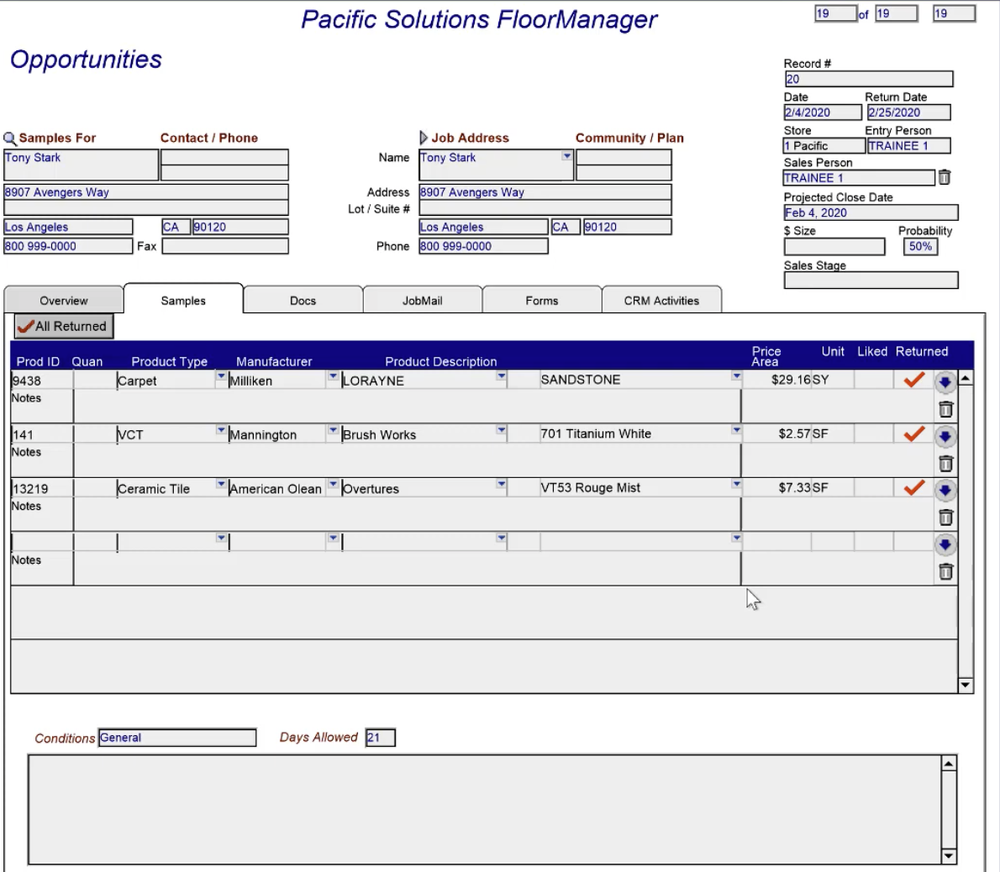Switch to CRM Activities tab
Viewport: 1000px width, 872px height.
click(x=661, y=300)
